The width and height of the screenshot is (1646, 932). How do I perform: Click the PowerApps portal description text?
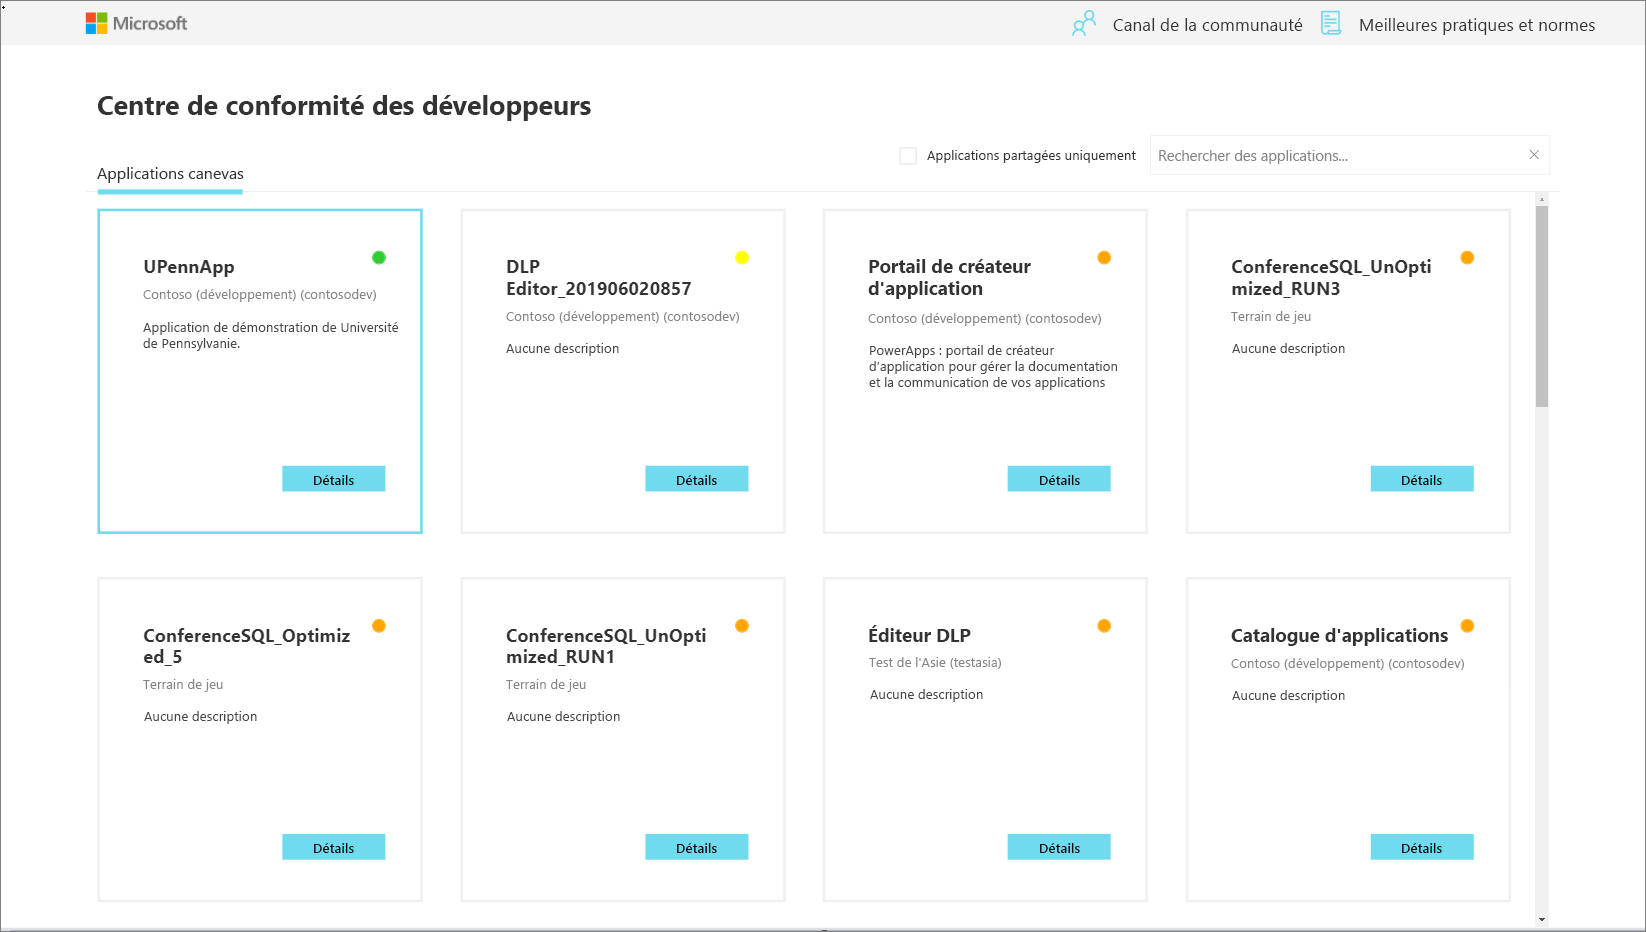pos(993,367)
